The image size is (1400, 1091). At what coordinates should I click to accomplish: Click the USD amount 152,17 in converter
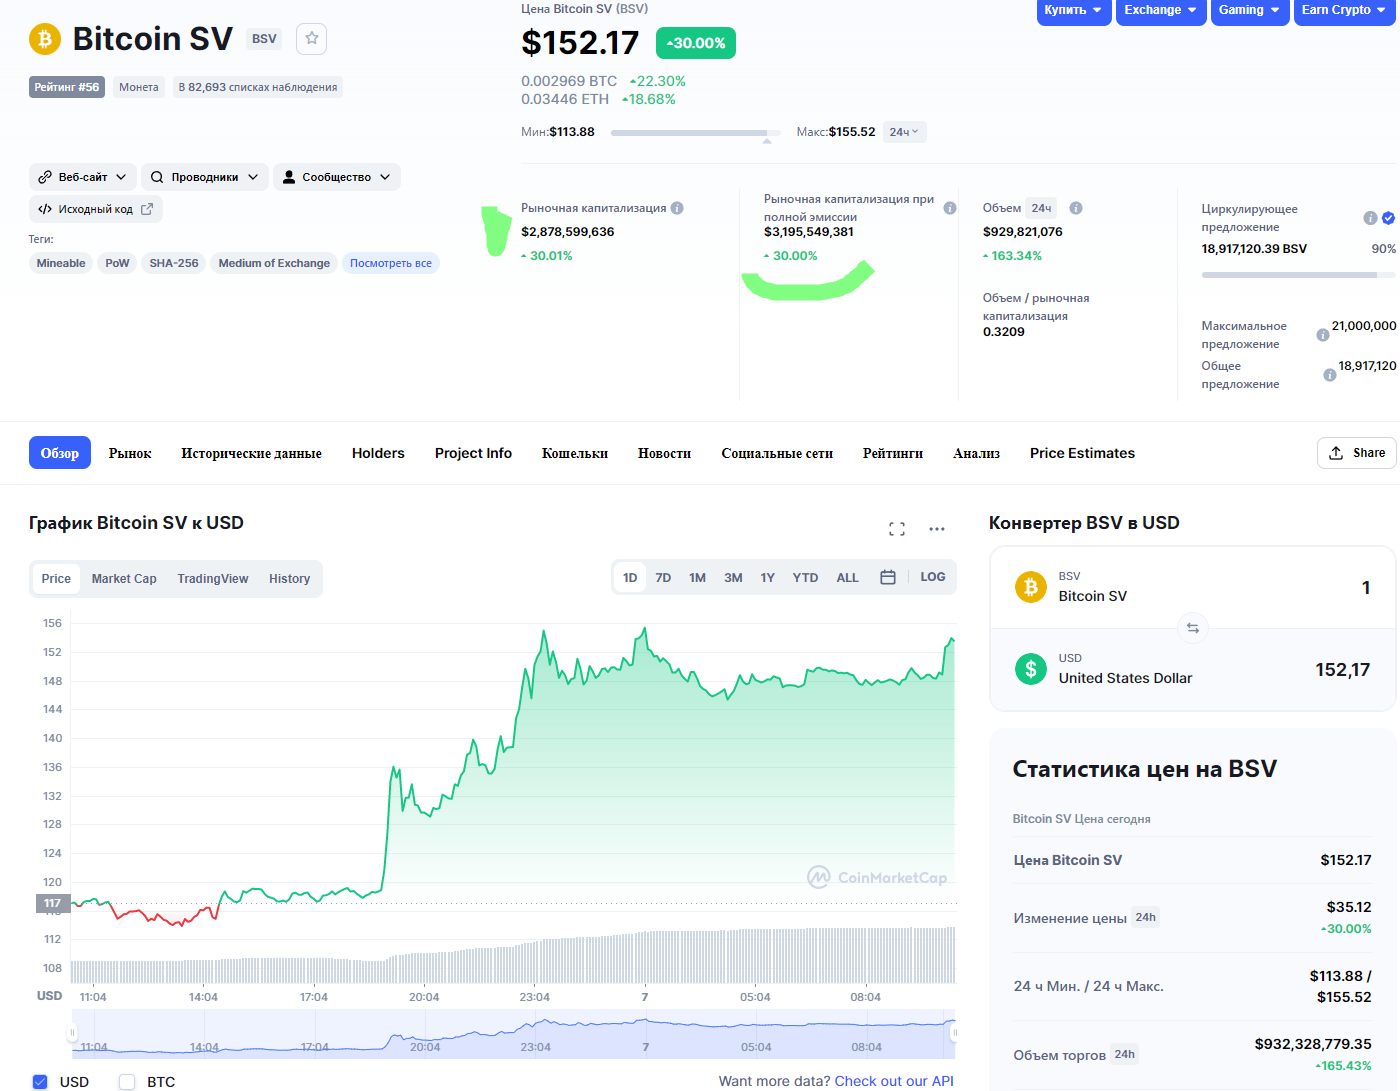click(x=1342, y=670)
